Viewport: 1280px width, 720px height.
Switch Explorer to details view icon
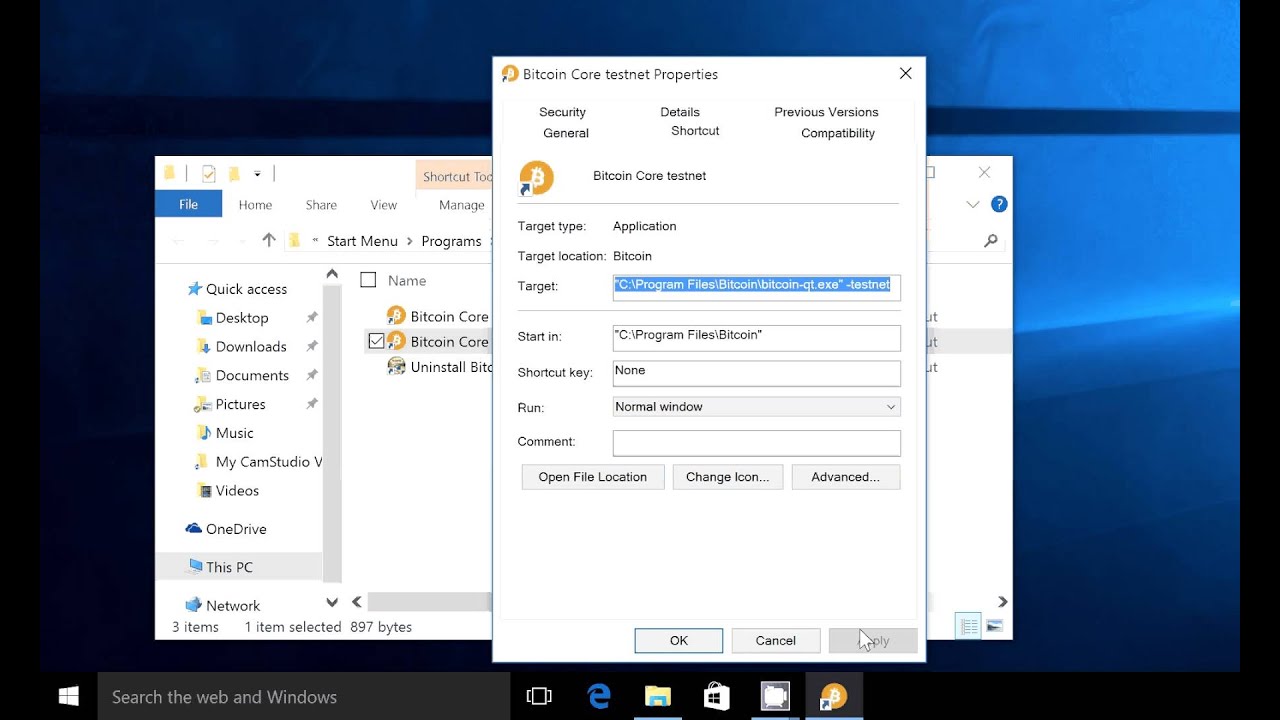tap(969, 626)
